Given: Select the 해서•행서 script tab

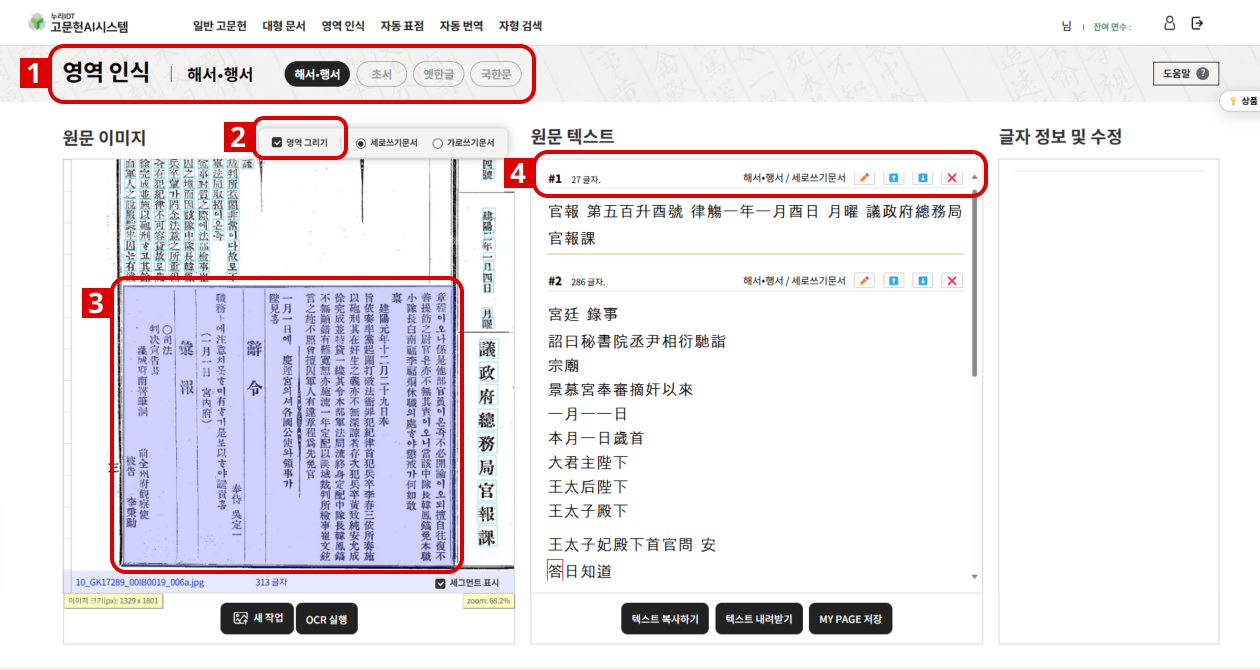Looking at the screenshot, I should (x=317, y=74).
